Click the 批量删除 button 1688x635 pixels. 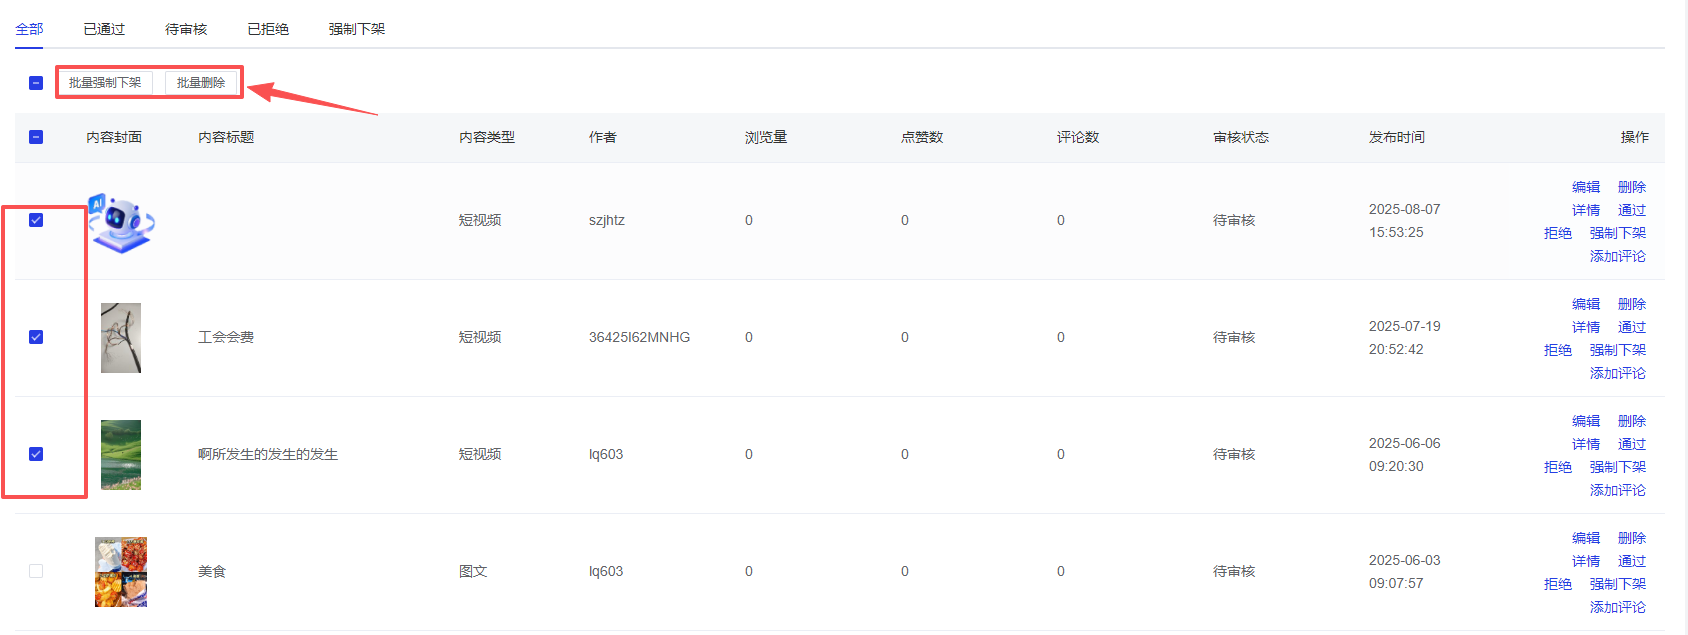point(201,83)
